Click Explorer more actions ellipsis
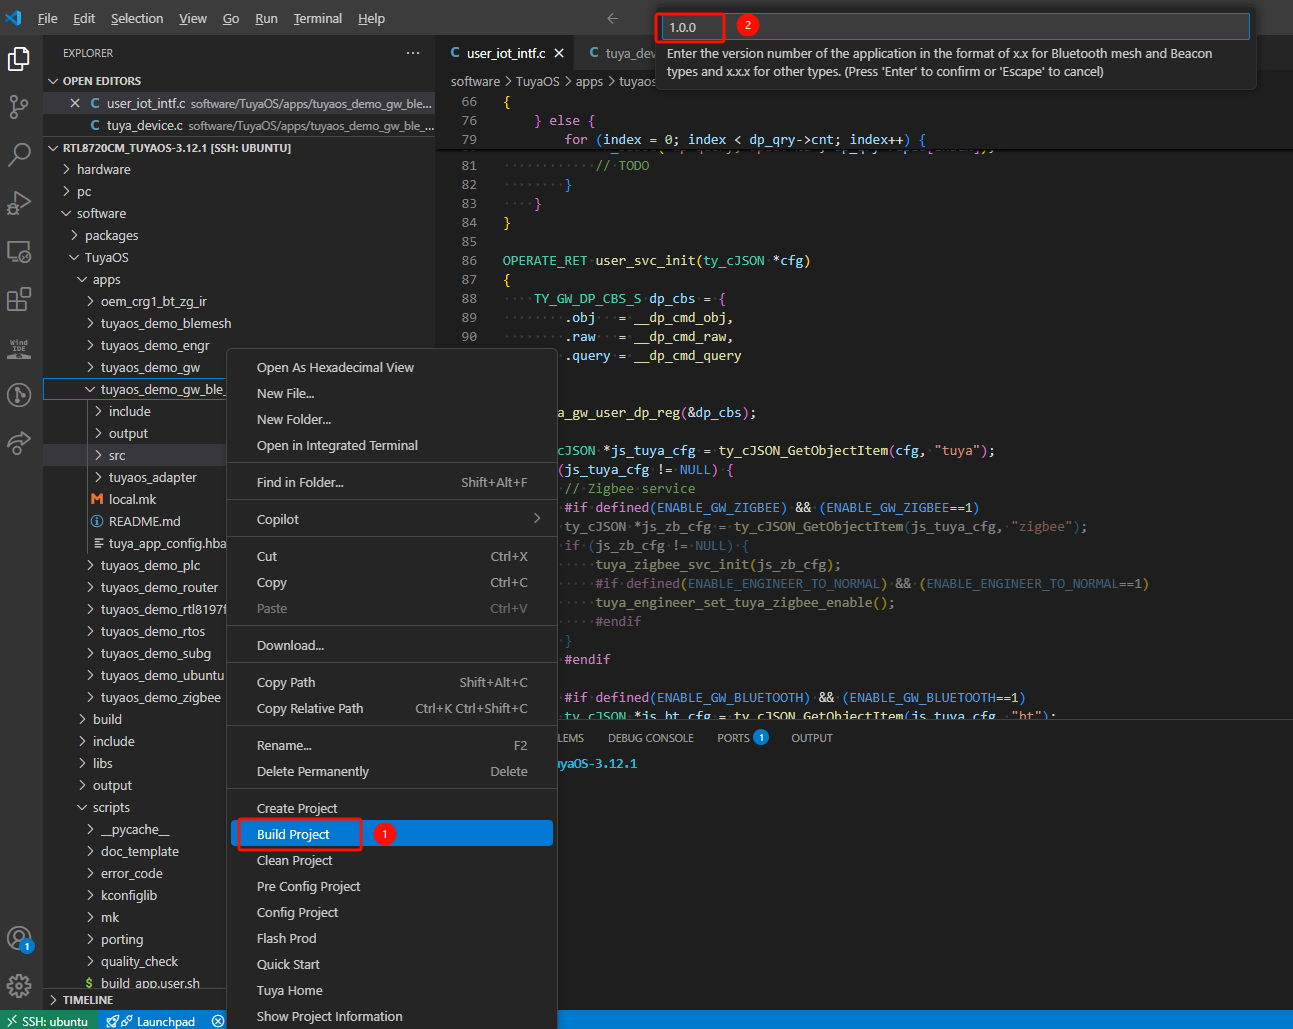 click(x=413, y=53)
